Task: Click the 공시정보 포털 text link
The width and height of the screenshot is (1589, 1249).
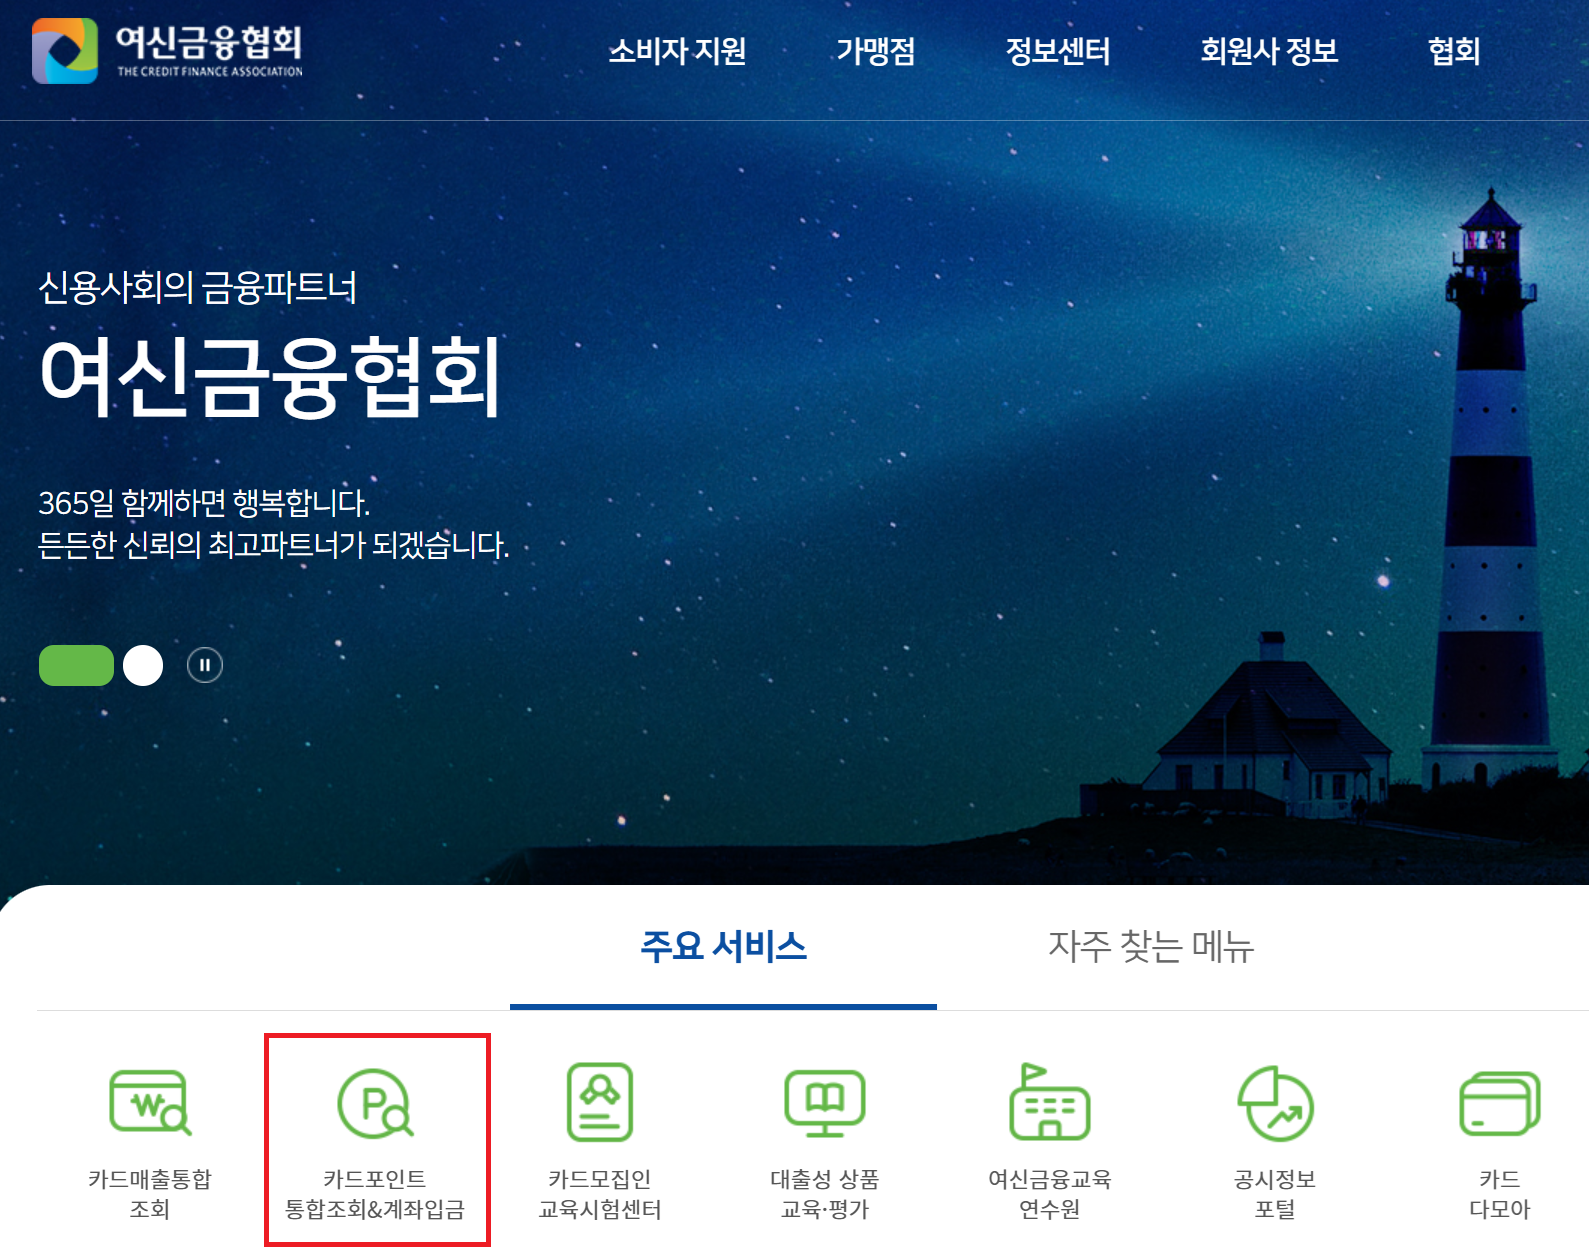Action: (x=1275, y=1194)
